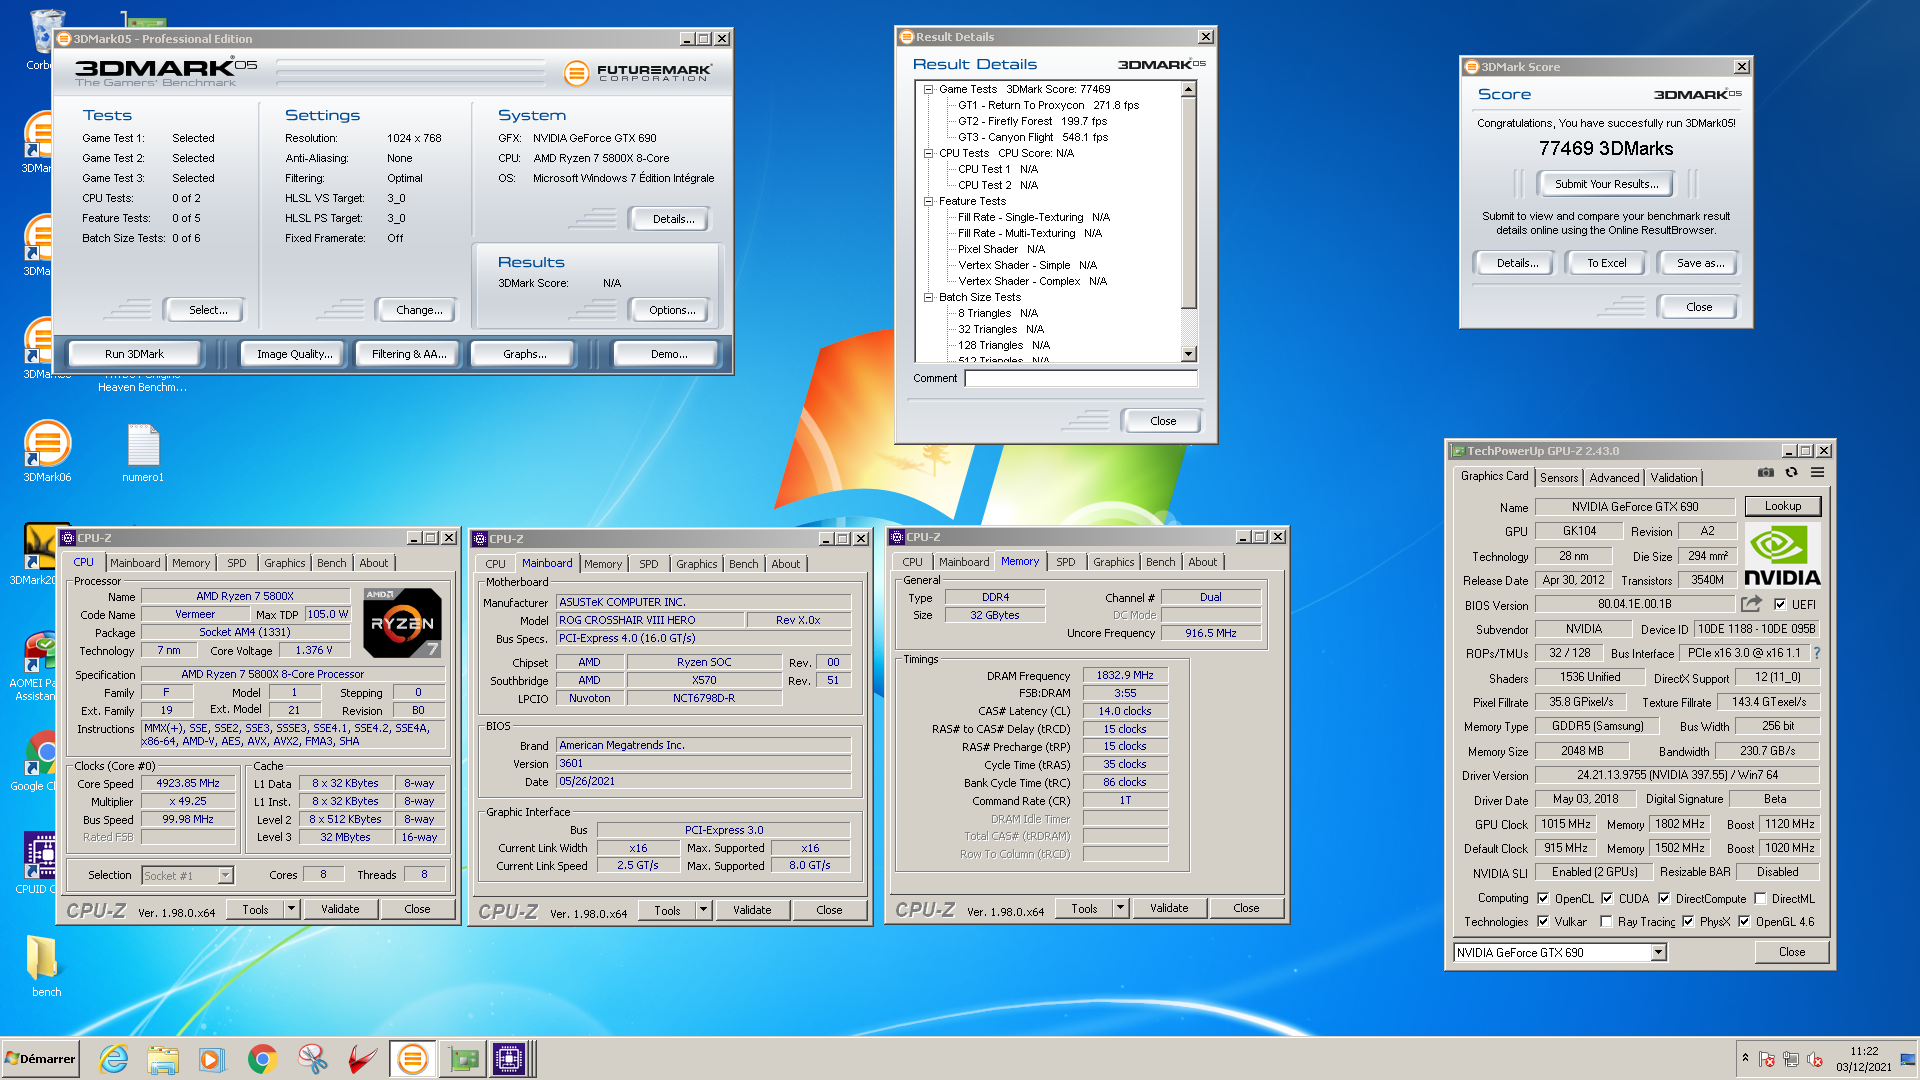Viewport: 1920px width, 1080px height.
Task: Collapse the Feature Tests tree node
Action: point(928,201)
